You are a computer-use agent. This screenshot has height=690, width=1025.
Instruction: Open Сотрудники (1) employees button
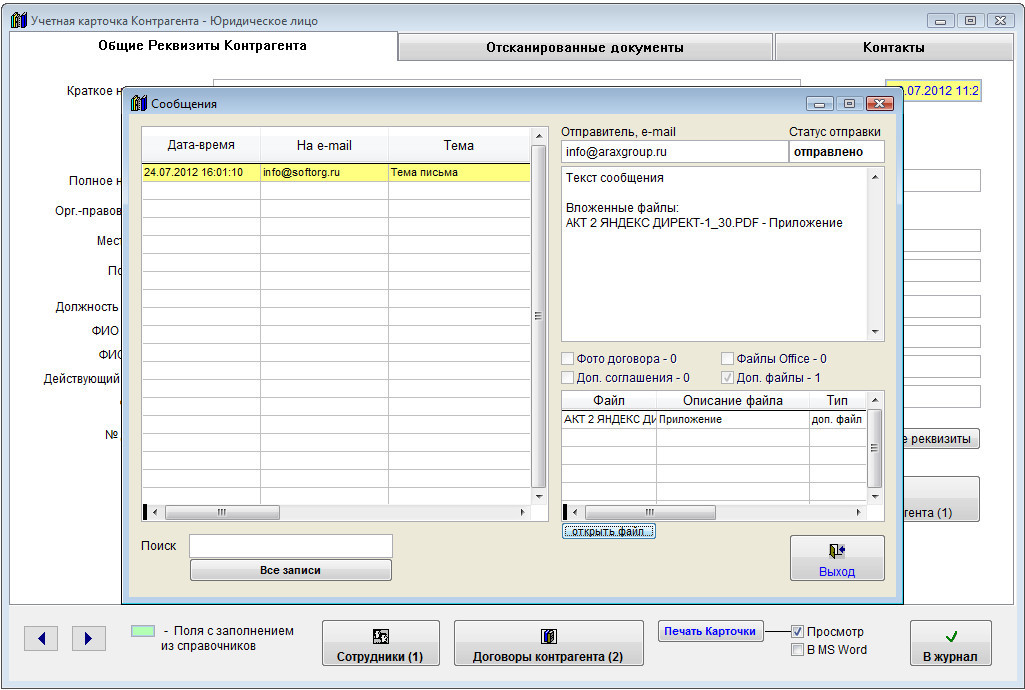pos(380,643)
